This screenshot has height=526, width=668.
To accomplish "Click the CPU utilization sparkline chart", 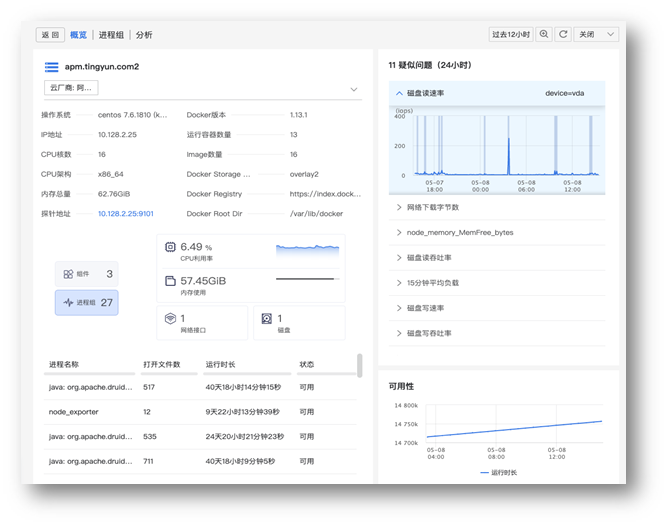I will 308,250.
